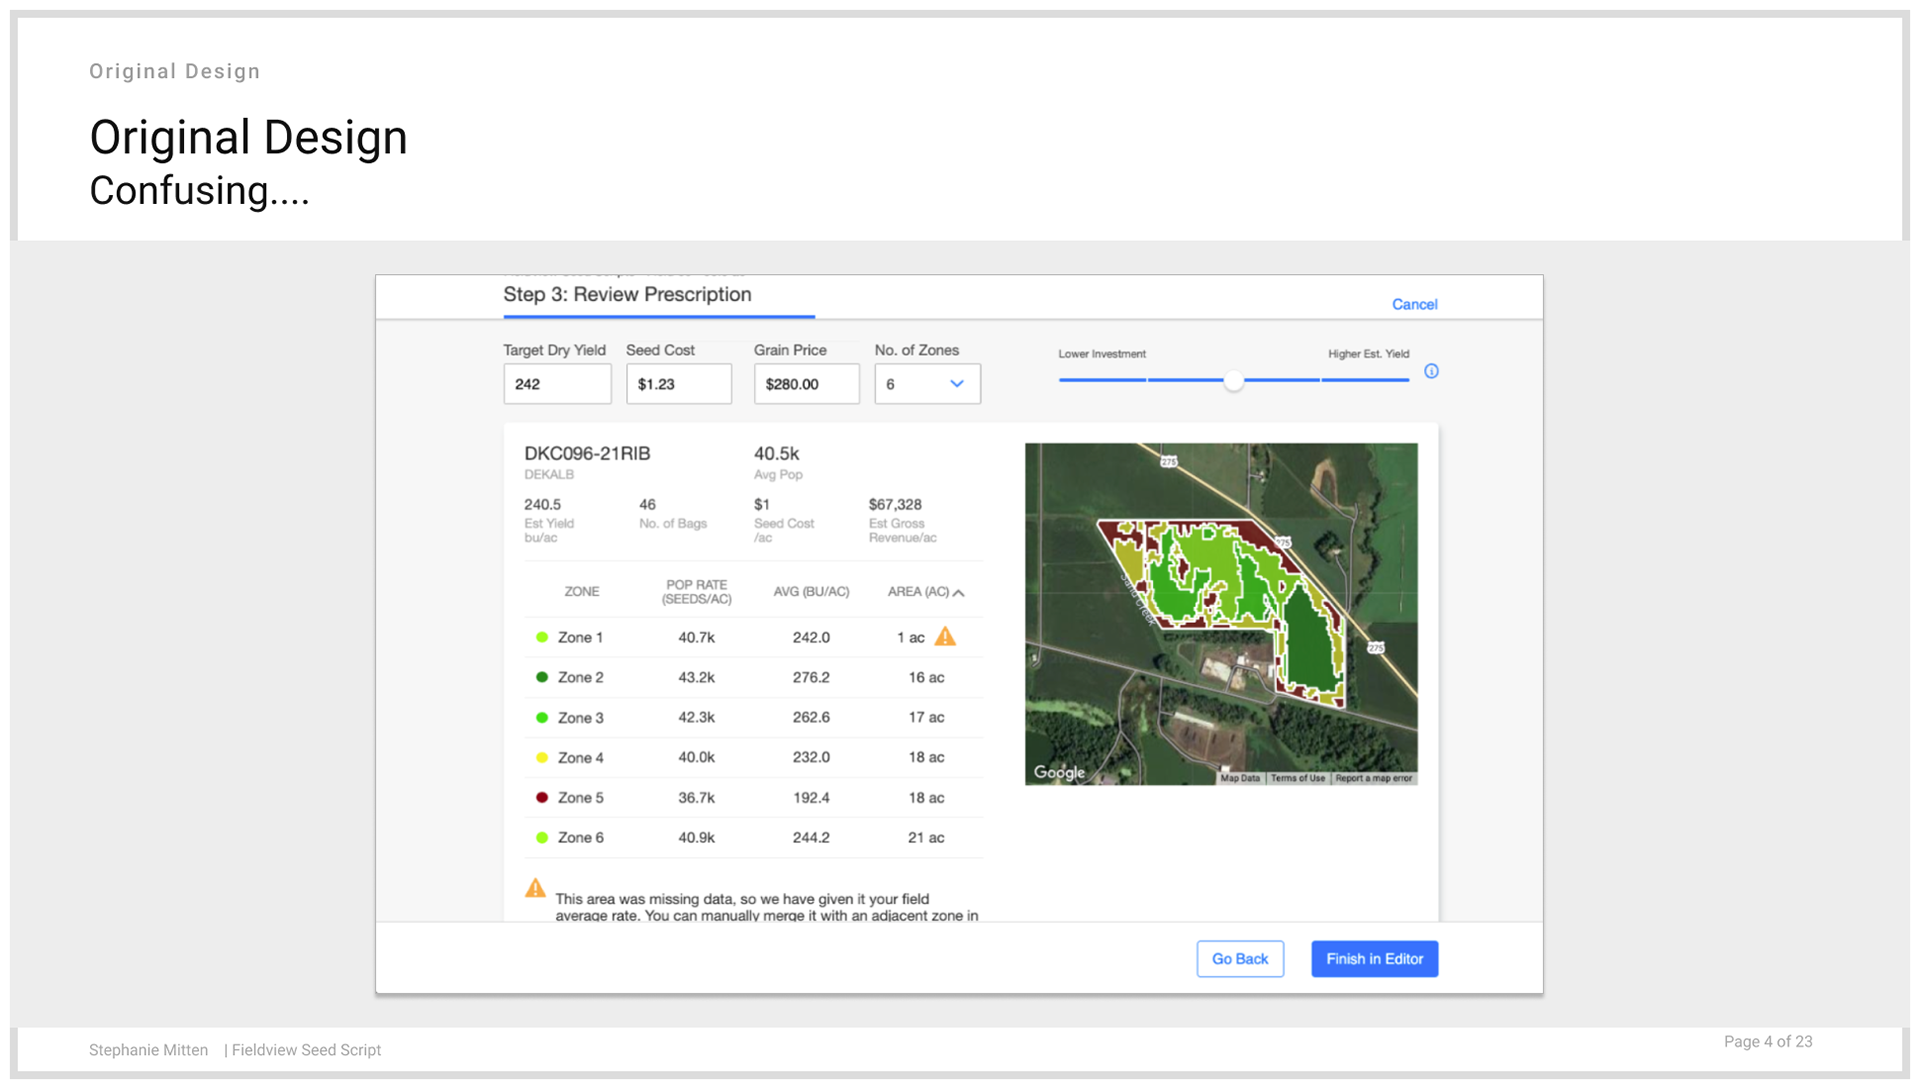Click the Zone 5 row label
1920x1089 pixels.
580,797
